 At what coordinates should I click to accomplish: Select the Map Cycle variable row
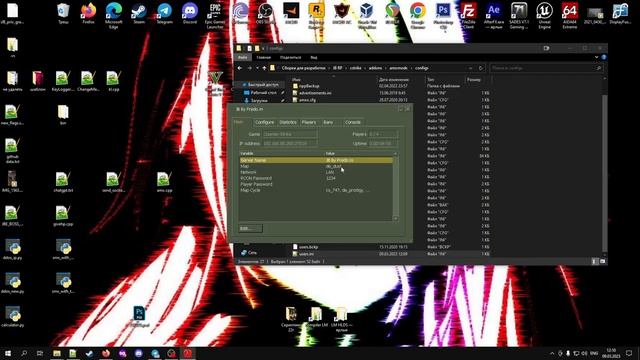(x=316, y=190)
